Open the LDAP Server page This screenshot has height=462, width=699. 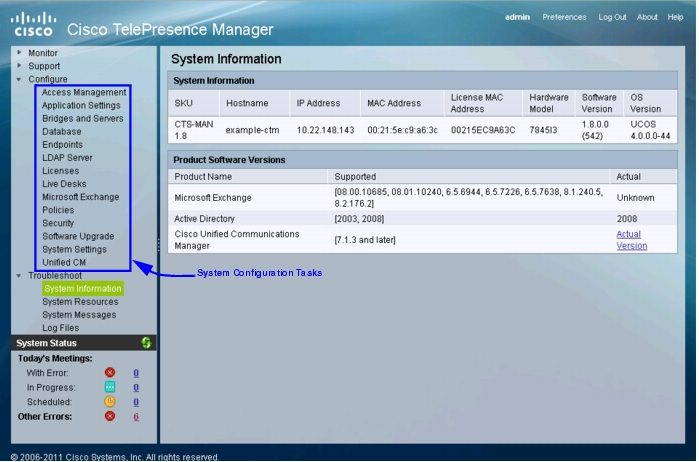pos(67,158)
